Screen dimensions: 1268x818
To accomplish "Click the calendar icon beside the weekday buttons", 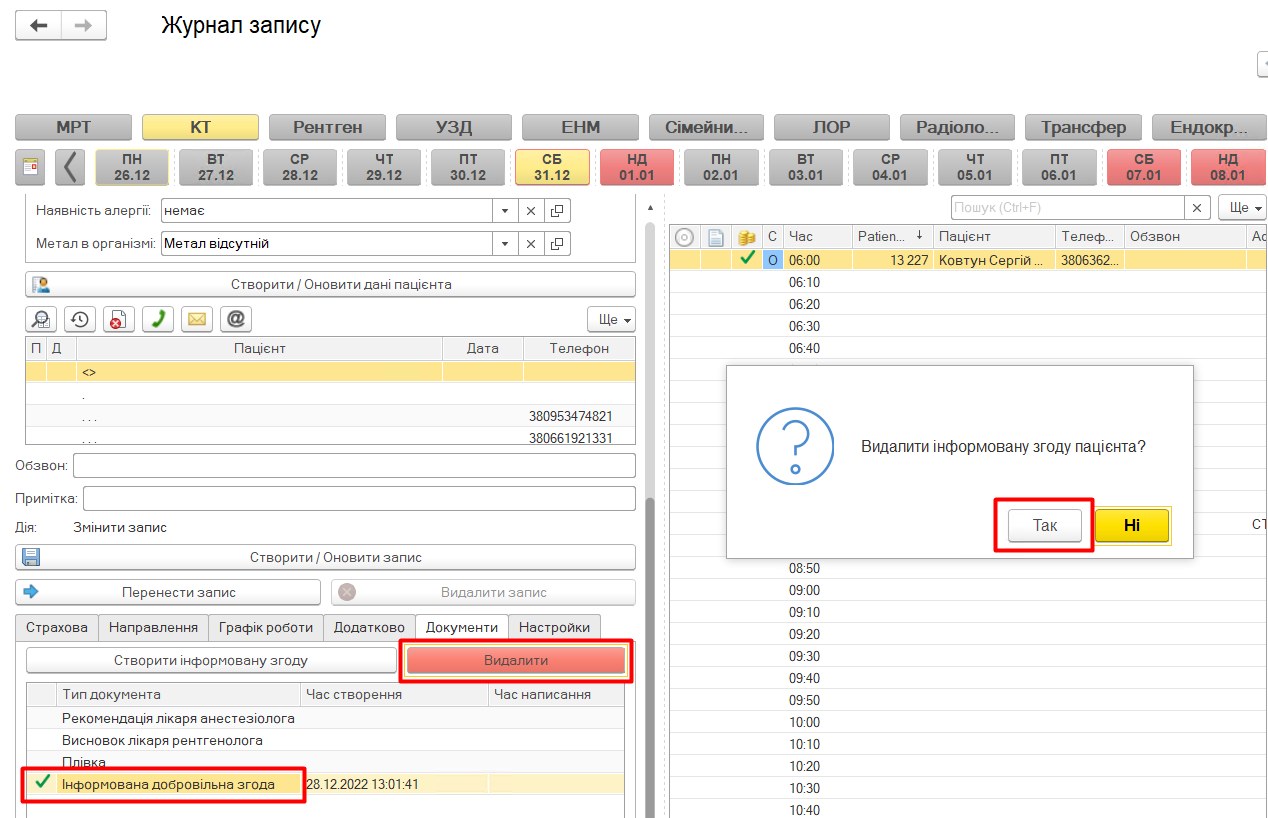I will point(30,167).
